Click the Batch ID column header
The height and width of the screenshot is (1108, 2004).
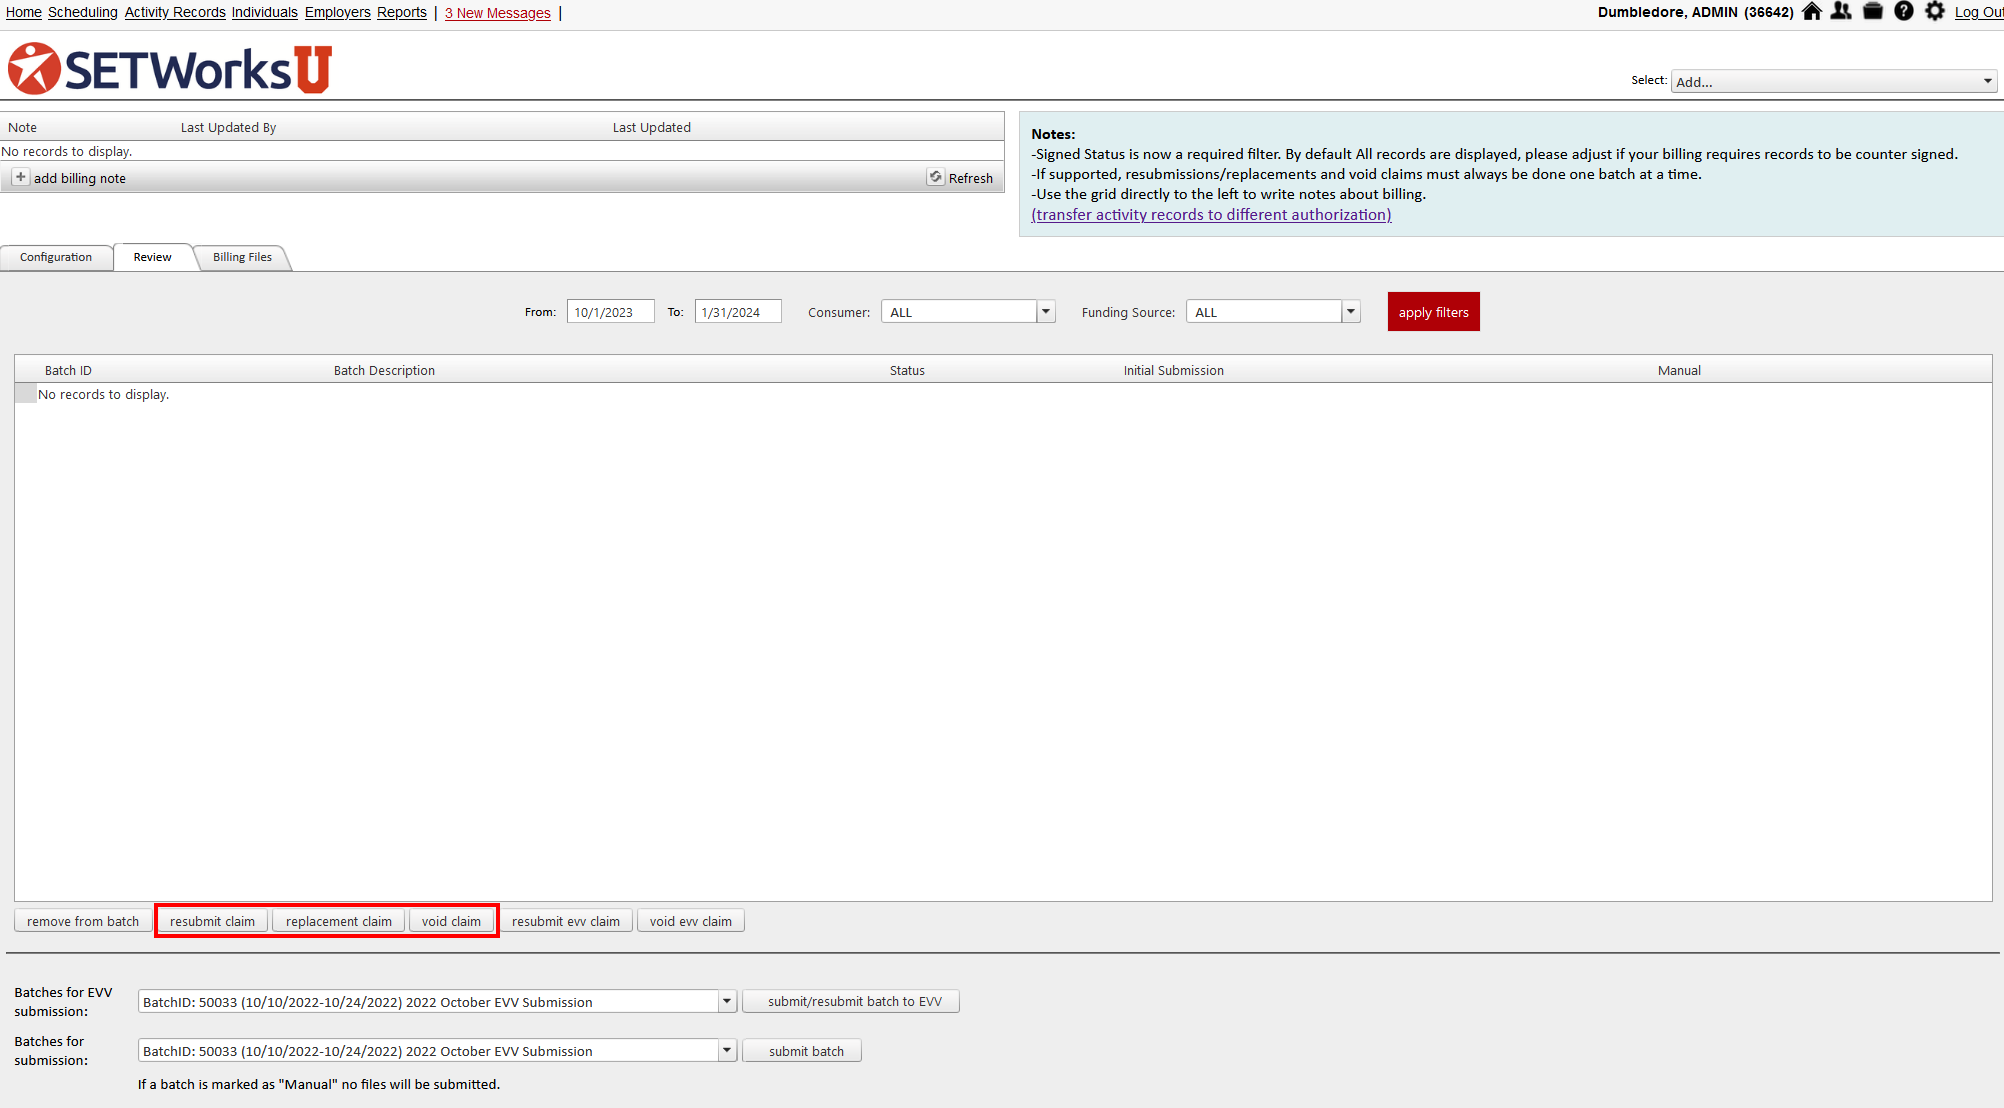point(68,370)
